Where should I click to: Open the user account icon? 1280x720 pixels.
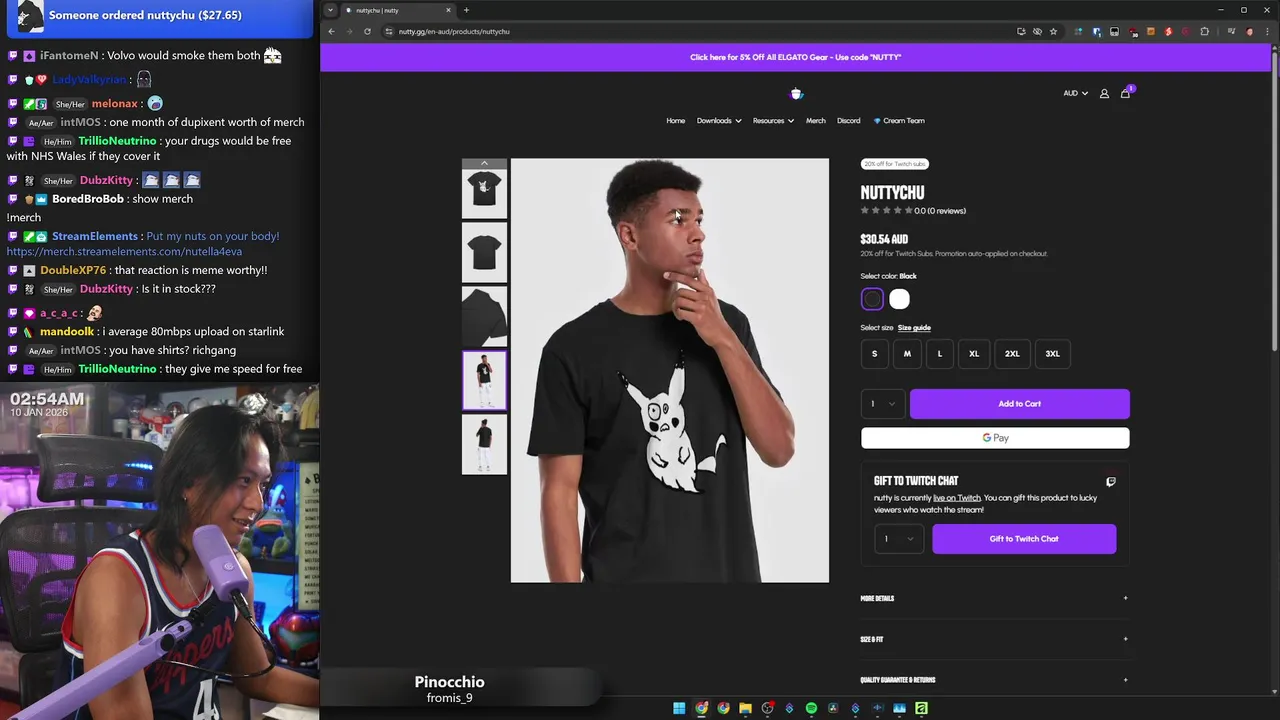(x=1104, y=93)
